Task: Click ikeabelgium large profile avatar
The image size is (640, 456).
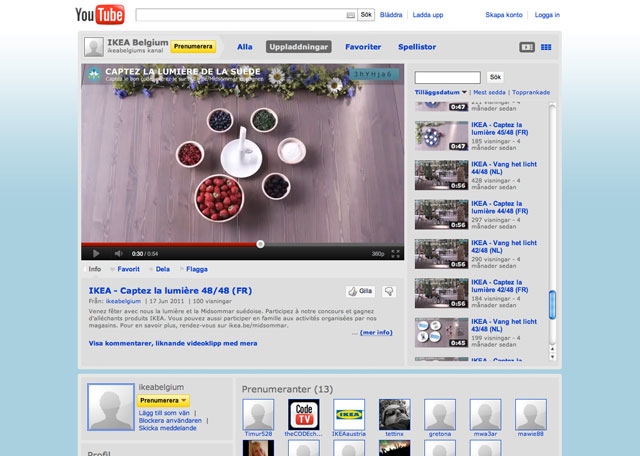Action: point(111,407)
